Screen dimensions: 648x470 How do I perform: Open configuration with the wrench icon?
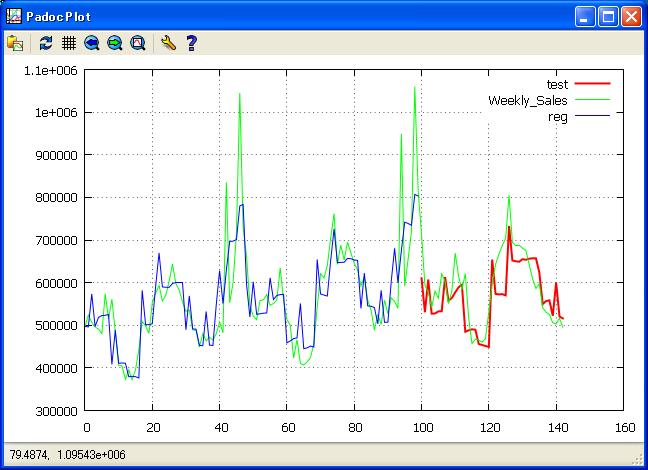coord(168,43)
